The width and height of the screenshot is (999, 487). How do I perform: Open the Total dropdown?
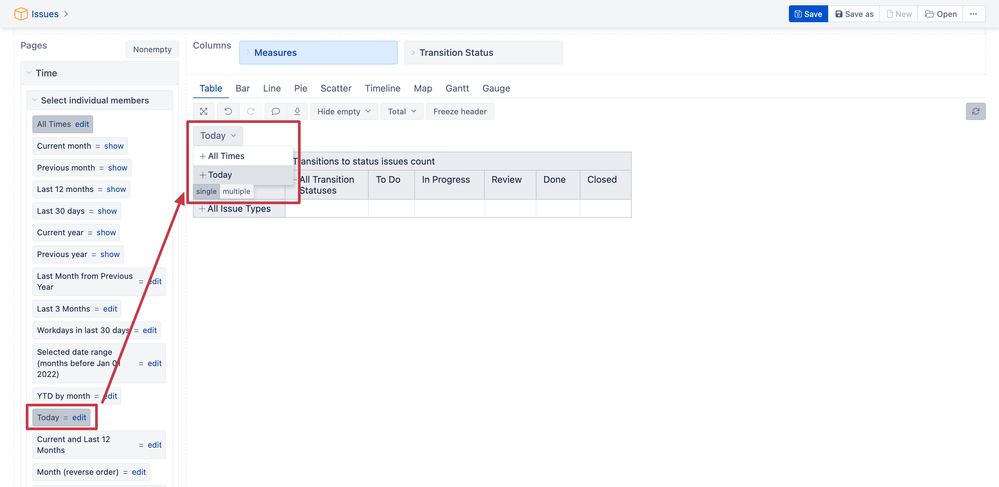coord(402,112)
